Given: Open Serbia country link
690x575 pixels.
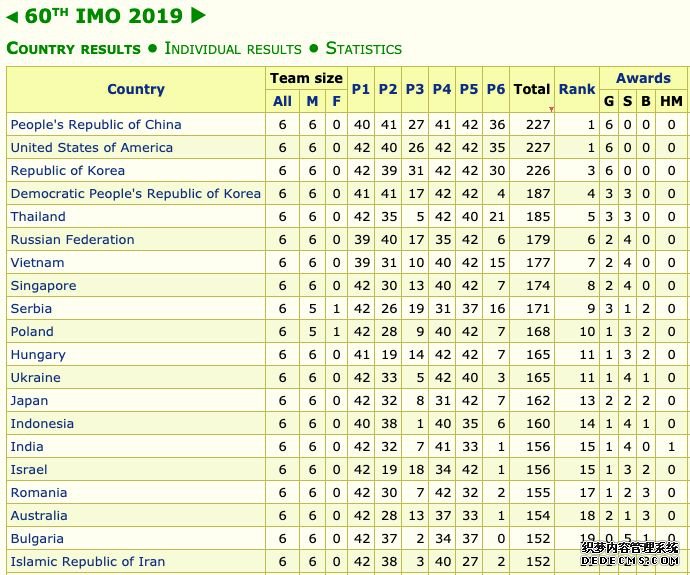Looking at the screenshot, I should pos(31,309).
